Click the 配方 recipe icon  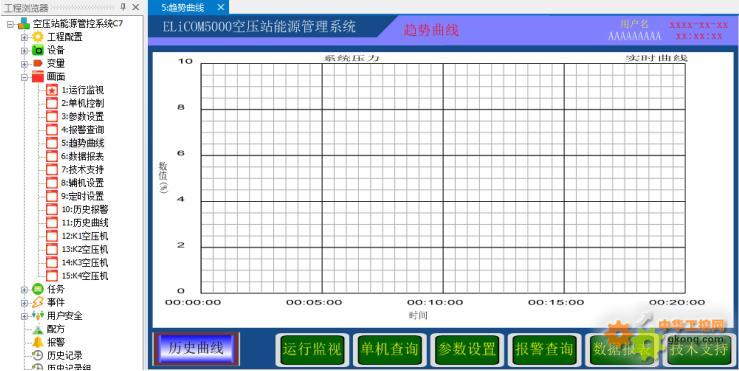click(38, 329)
